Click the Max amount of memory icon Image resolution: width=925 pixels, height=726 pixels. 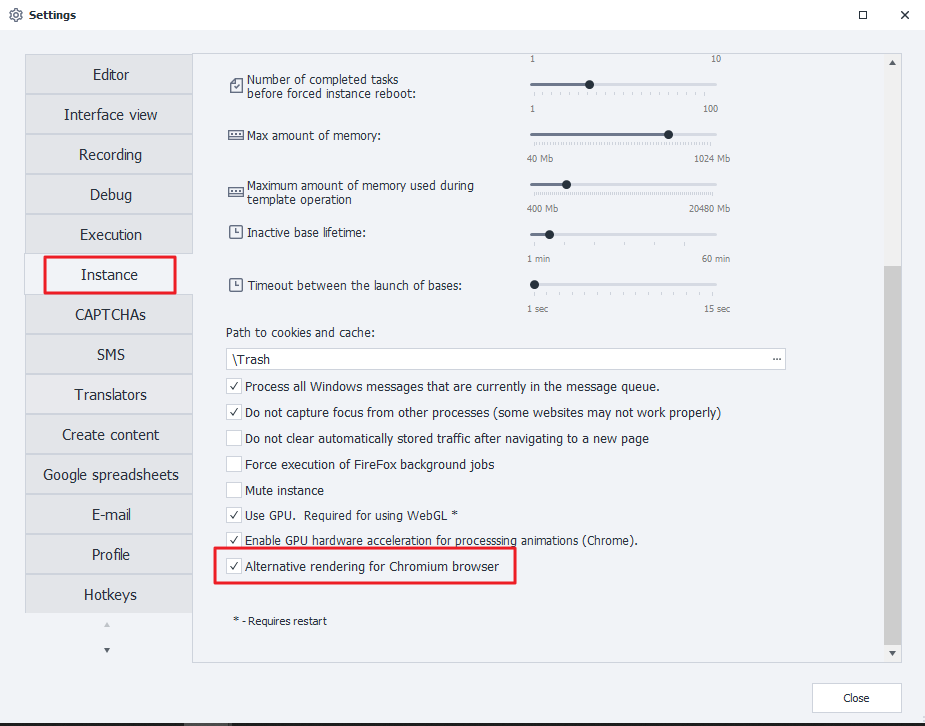click(x=236, y=135)
